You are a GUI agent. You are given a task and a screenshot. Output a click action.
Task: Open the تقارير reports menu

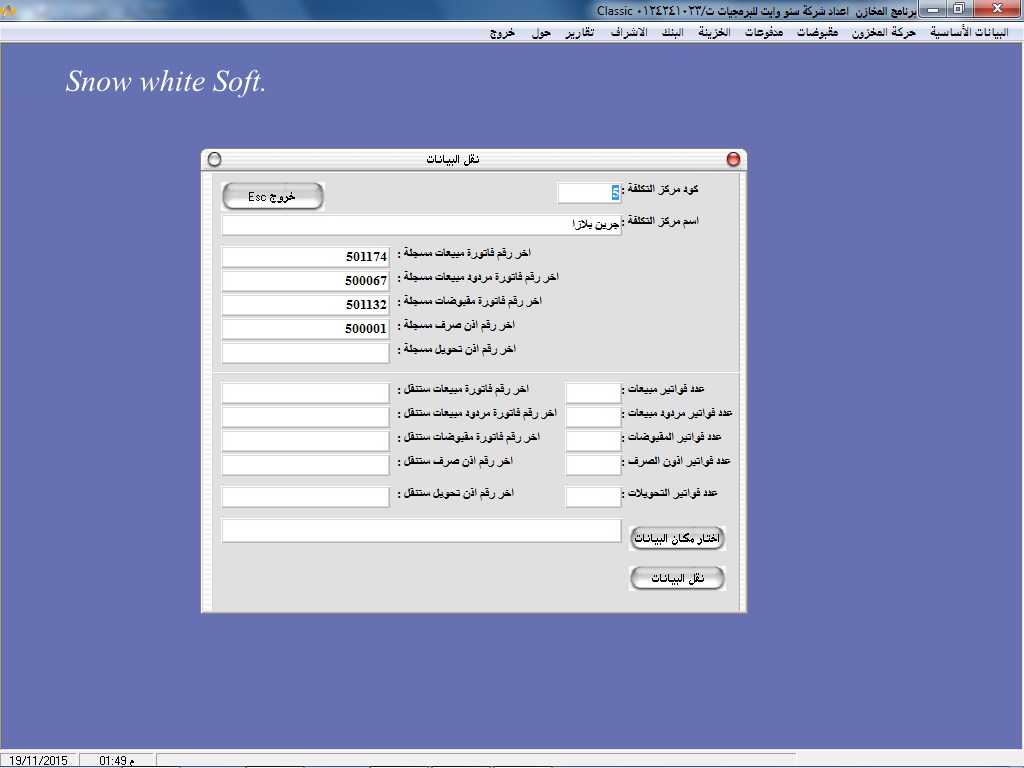click(577, 32)
